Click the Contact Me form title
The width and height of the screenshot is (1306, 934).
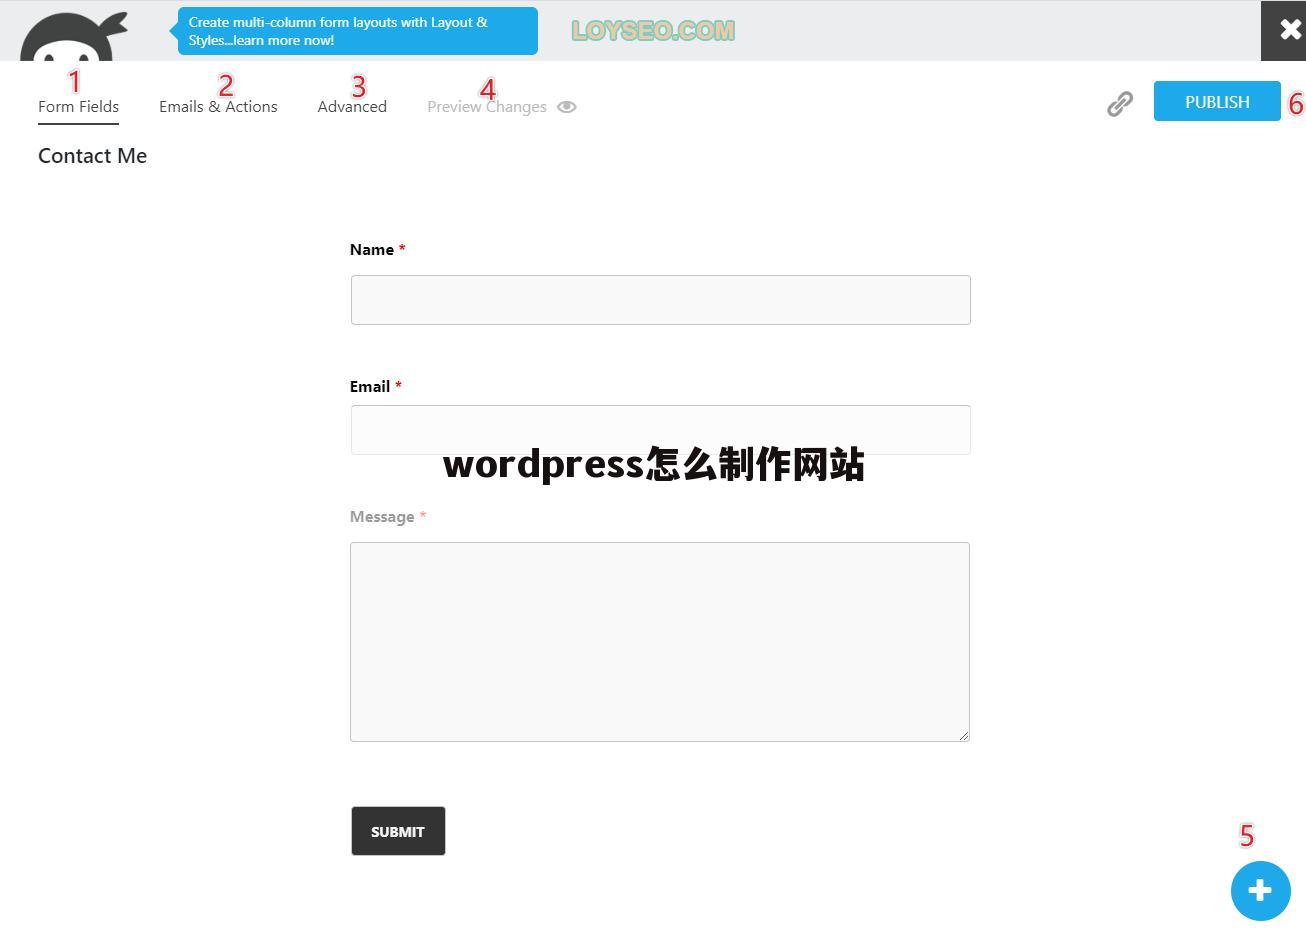point(92,156)
